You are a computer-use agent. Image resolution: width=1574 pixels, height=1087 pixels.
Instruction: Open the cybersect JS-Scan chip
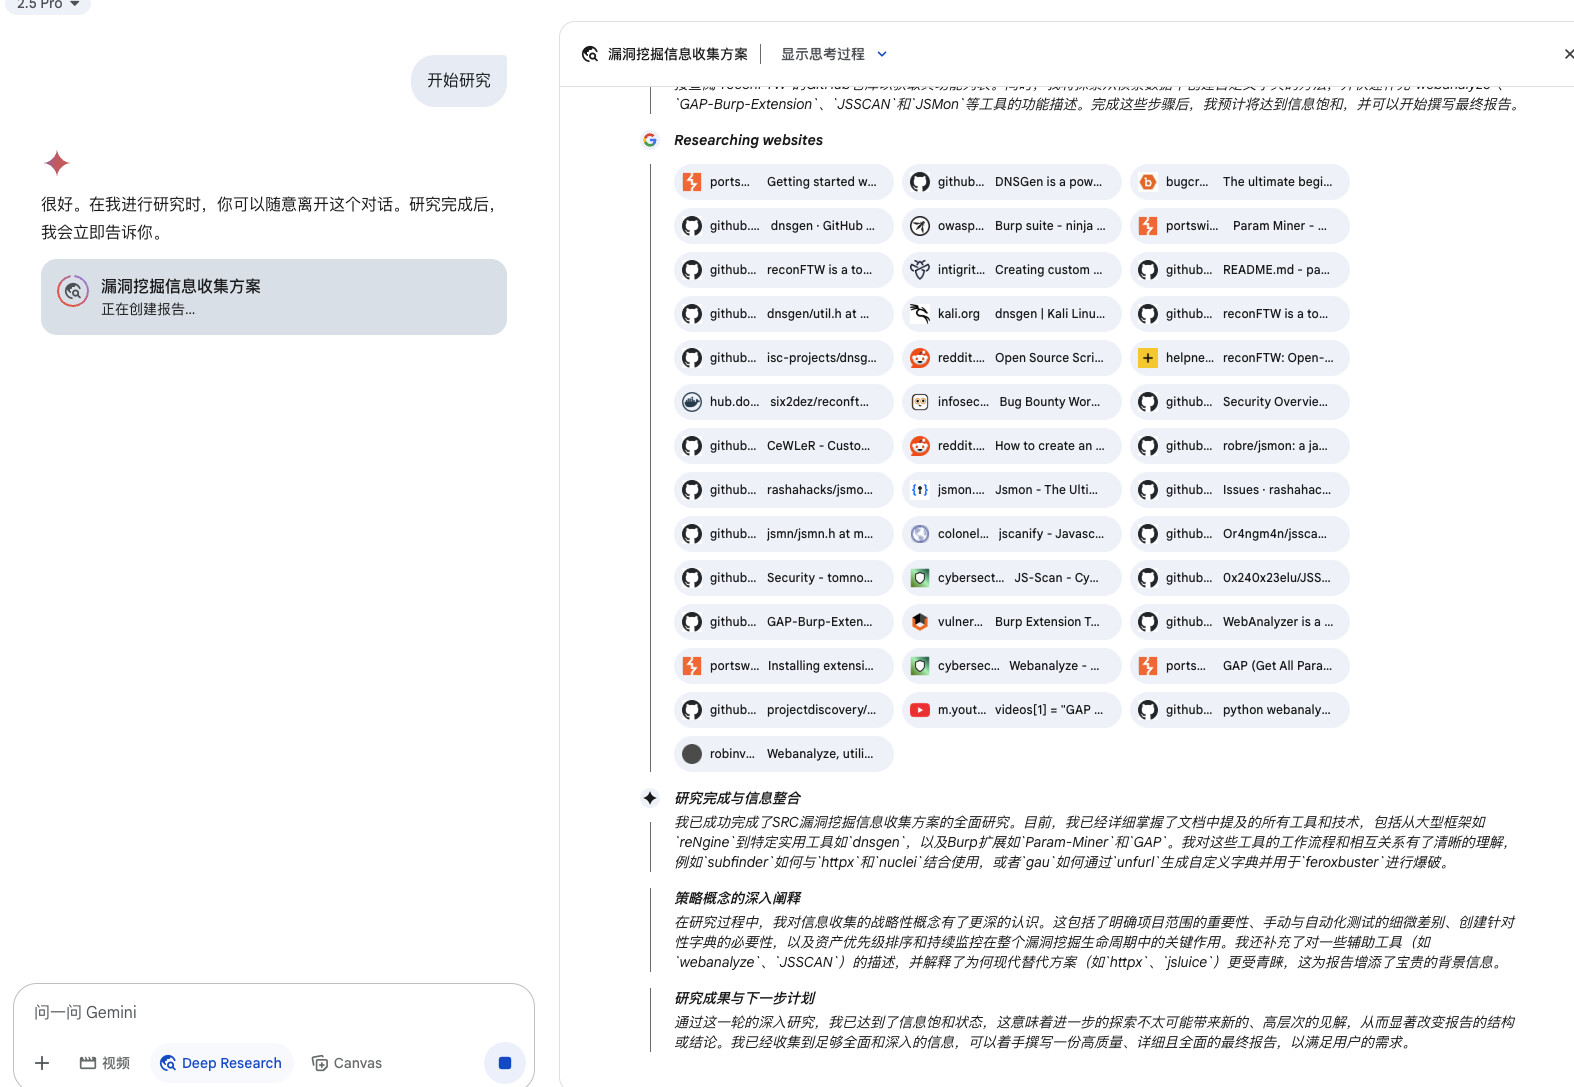pyautogui.click(x=1011, y=578)
